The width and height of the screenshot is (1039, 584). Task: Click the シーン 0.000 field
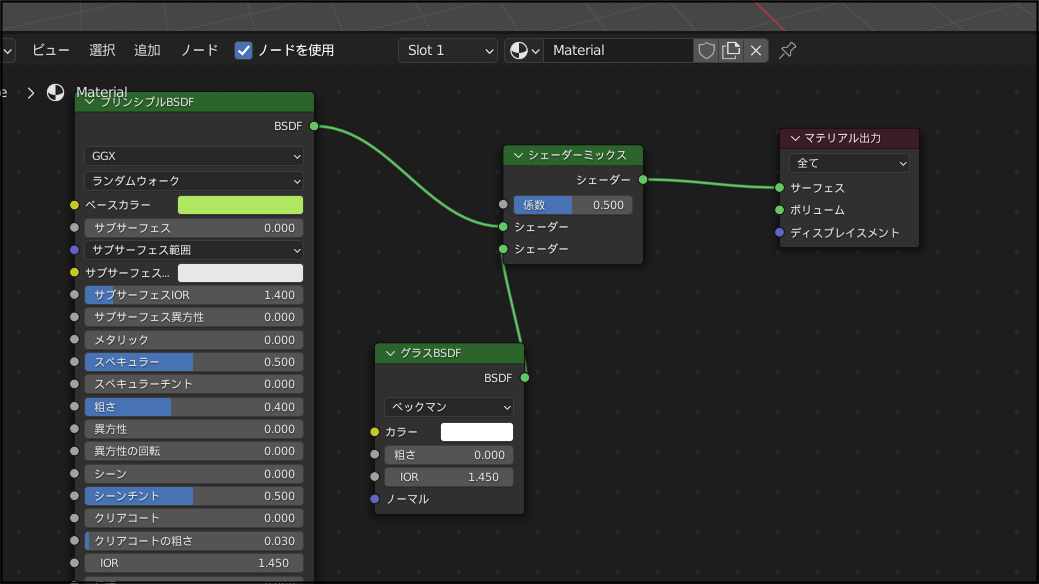point(193,474)
